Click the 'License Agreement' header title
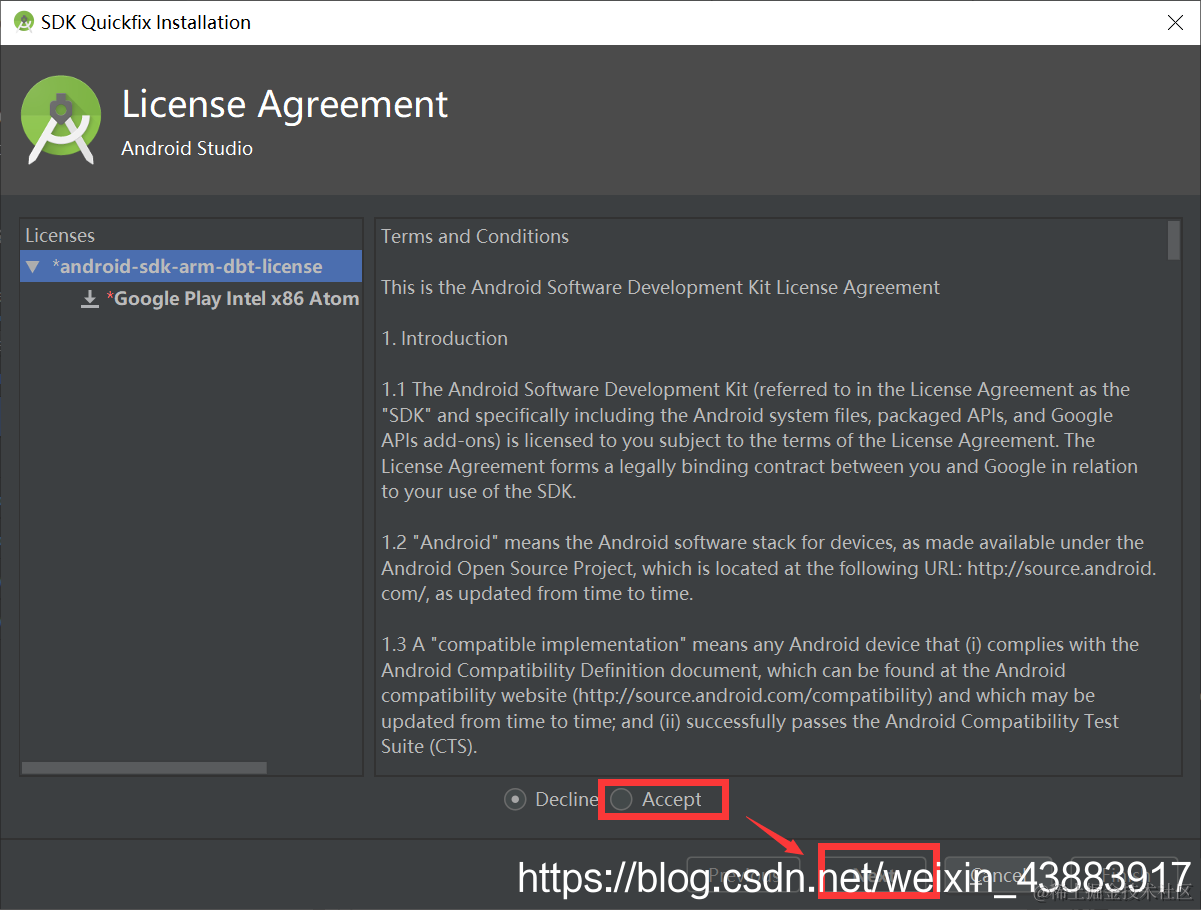The width and height of the screenshot is (1201, 910). coord(285,104)
